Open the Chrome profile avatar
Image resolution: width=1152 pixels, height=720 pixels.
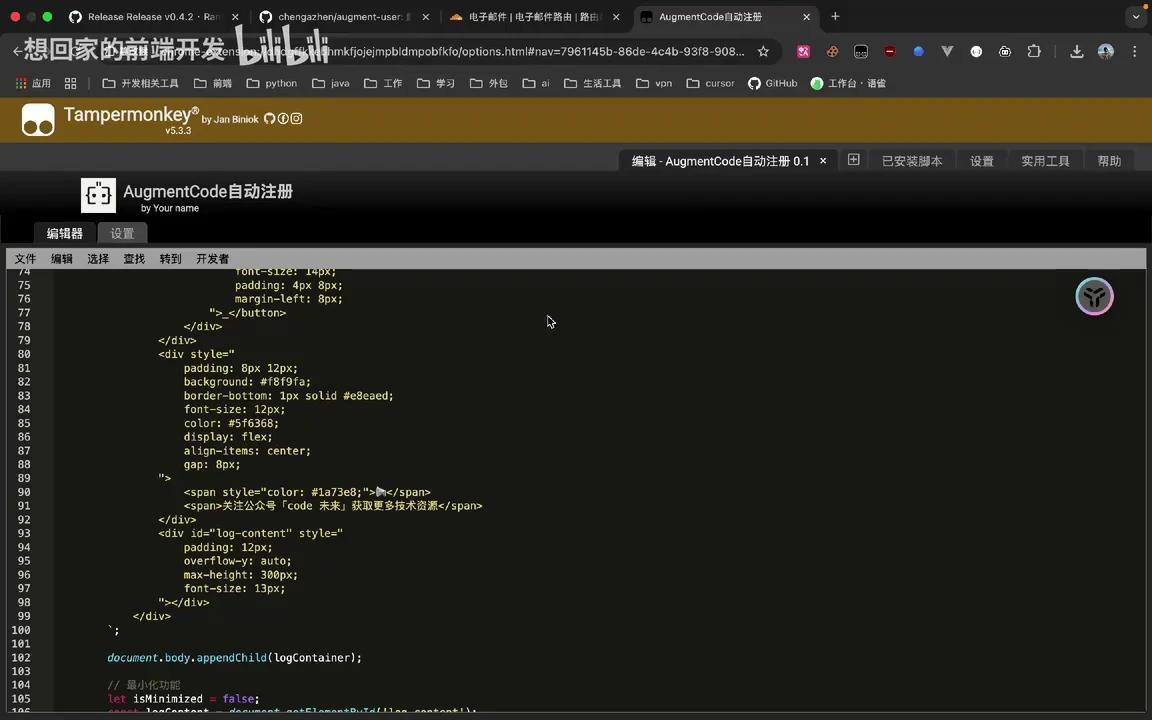coord(1105,51)
